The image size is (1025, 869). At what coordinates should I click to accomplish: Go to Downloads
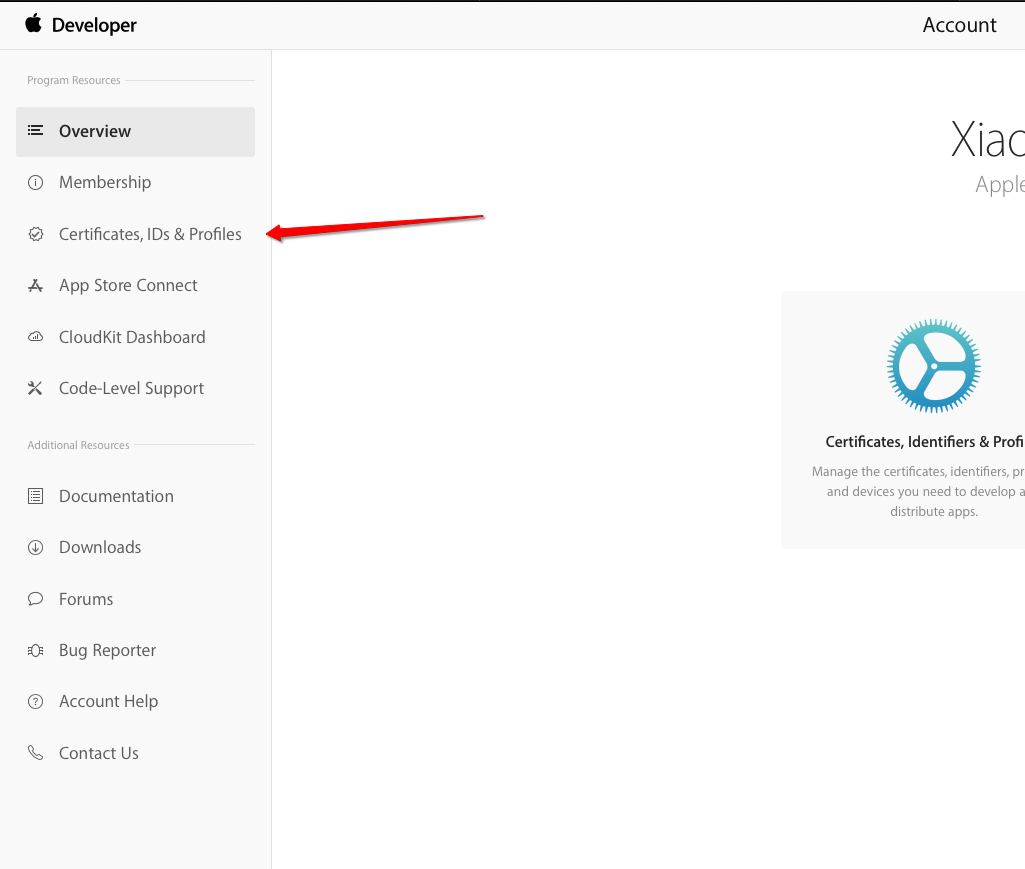point(100,547)
